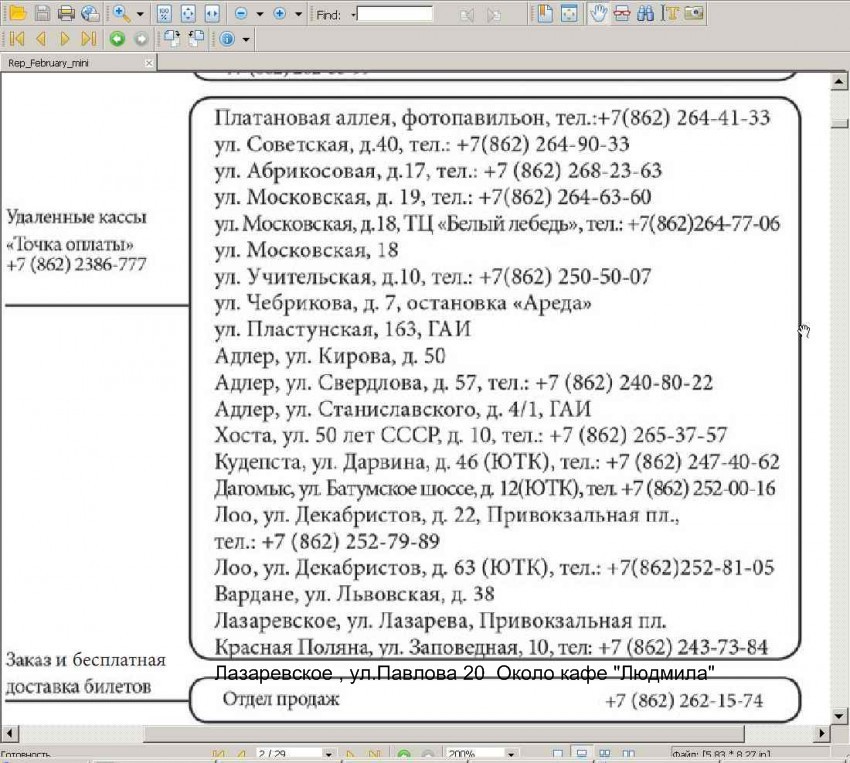Select the Hand pan tool
Viewport: 850px width, 763px height.
click(x=597, y=14)
